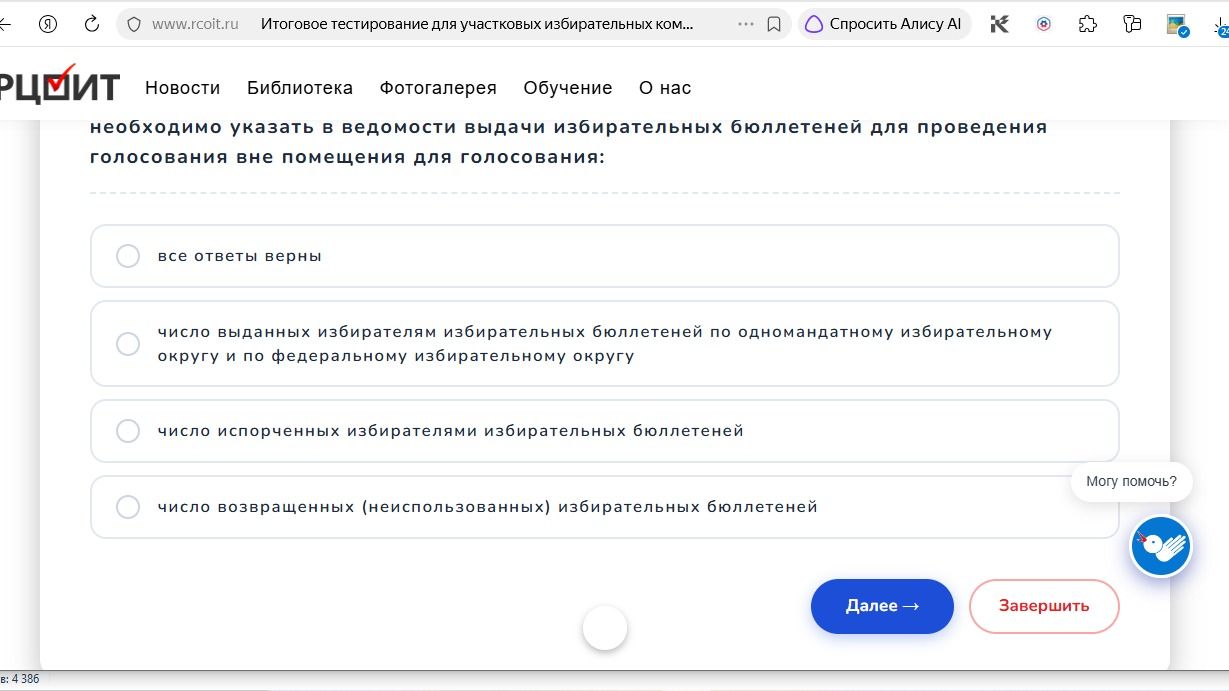The height and width of the screenshot is (691, 1229).
Task: Click the Завершить button
Action: [x=1044, y=606]
